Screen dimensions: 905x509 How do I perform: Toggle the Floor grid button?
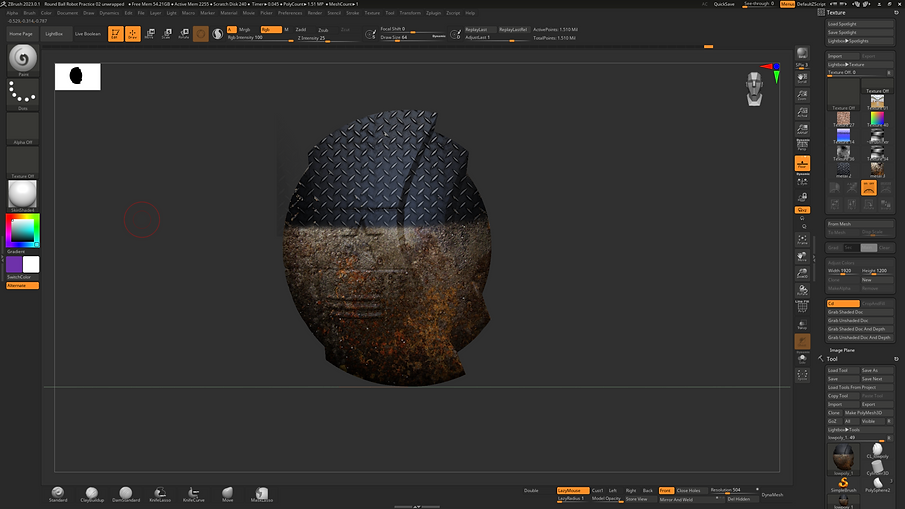pyautogui.click(x=802, y=164)
